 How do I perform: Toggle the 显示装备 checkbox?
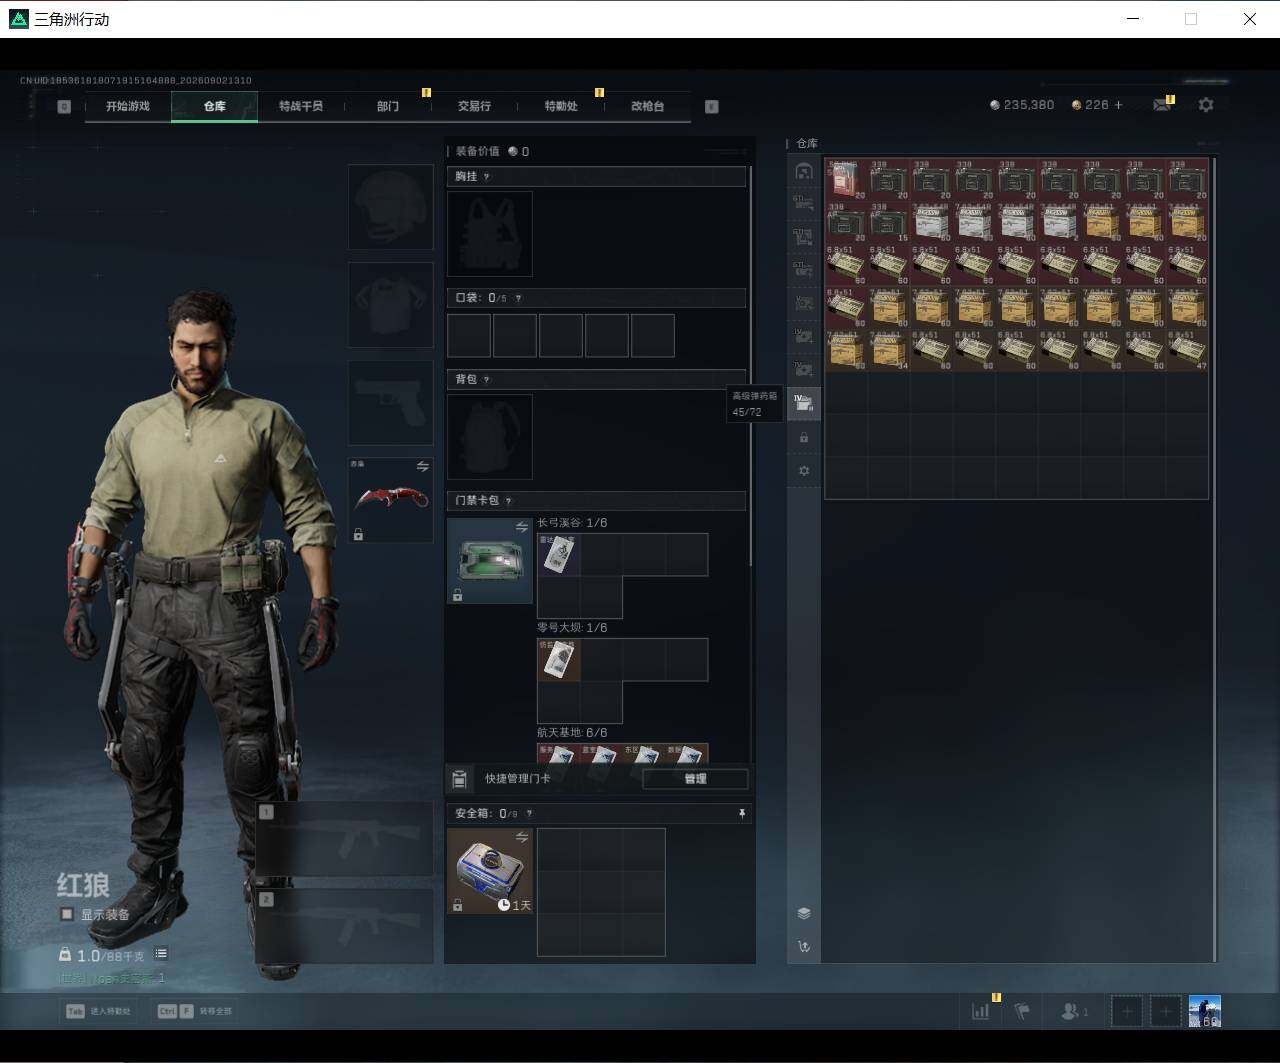point(67,914)
